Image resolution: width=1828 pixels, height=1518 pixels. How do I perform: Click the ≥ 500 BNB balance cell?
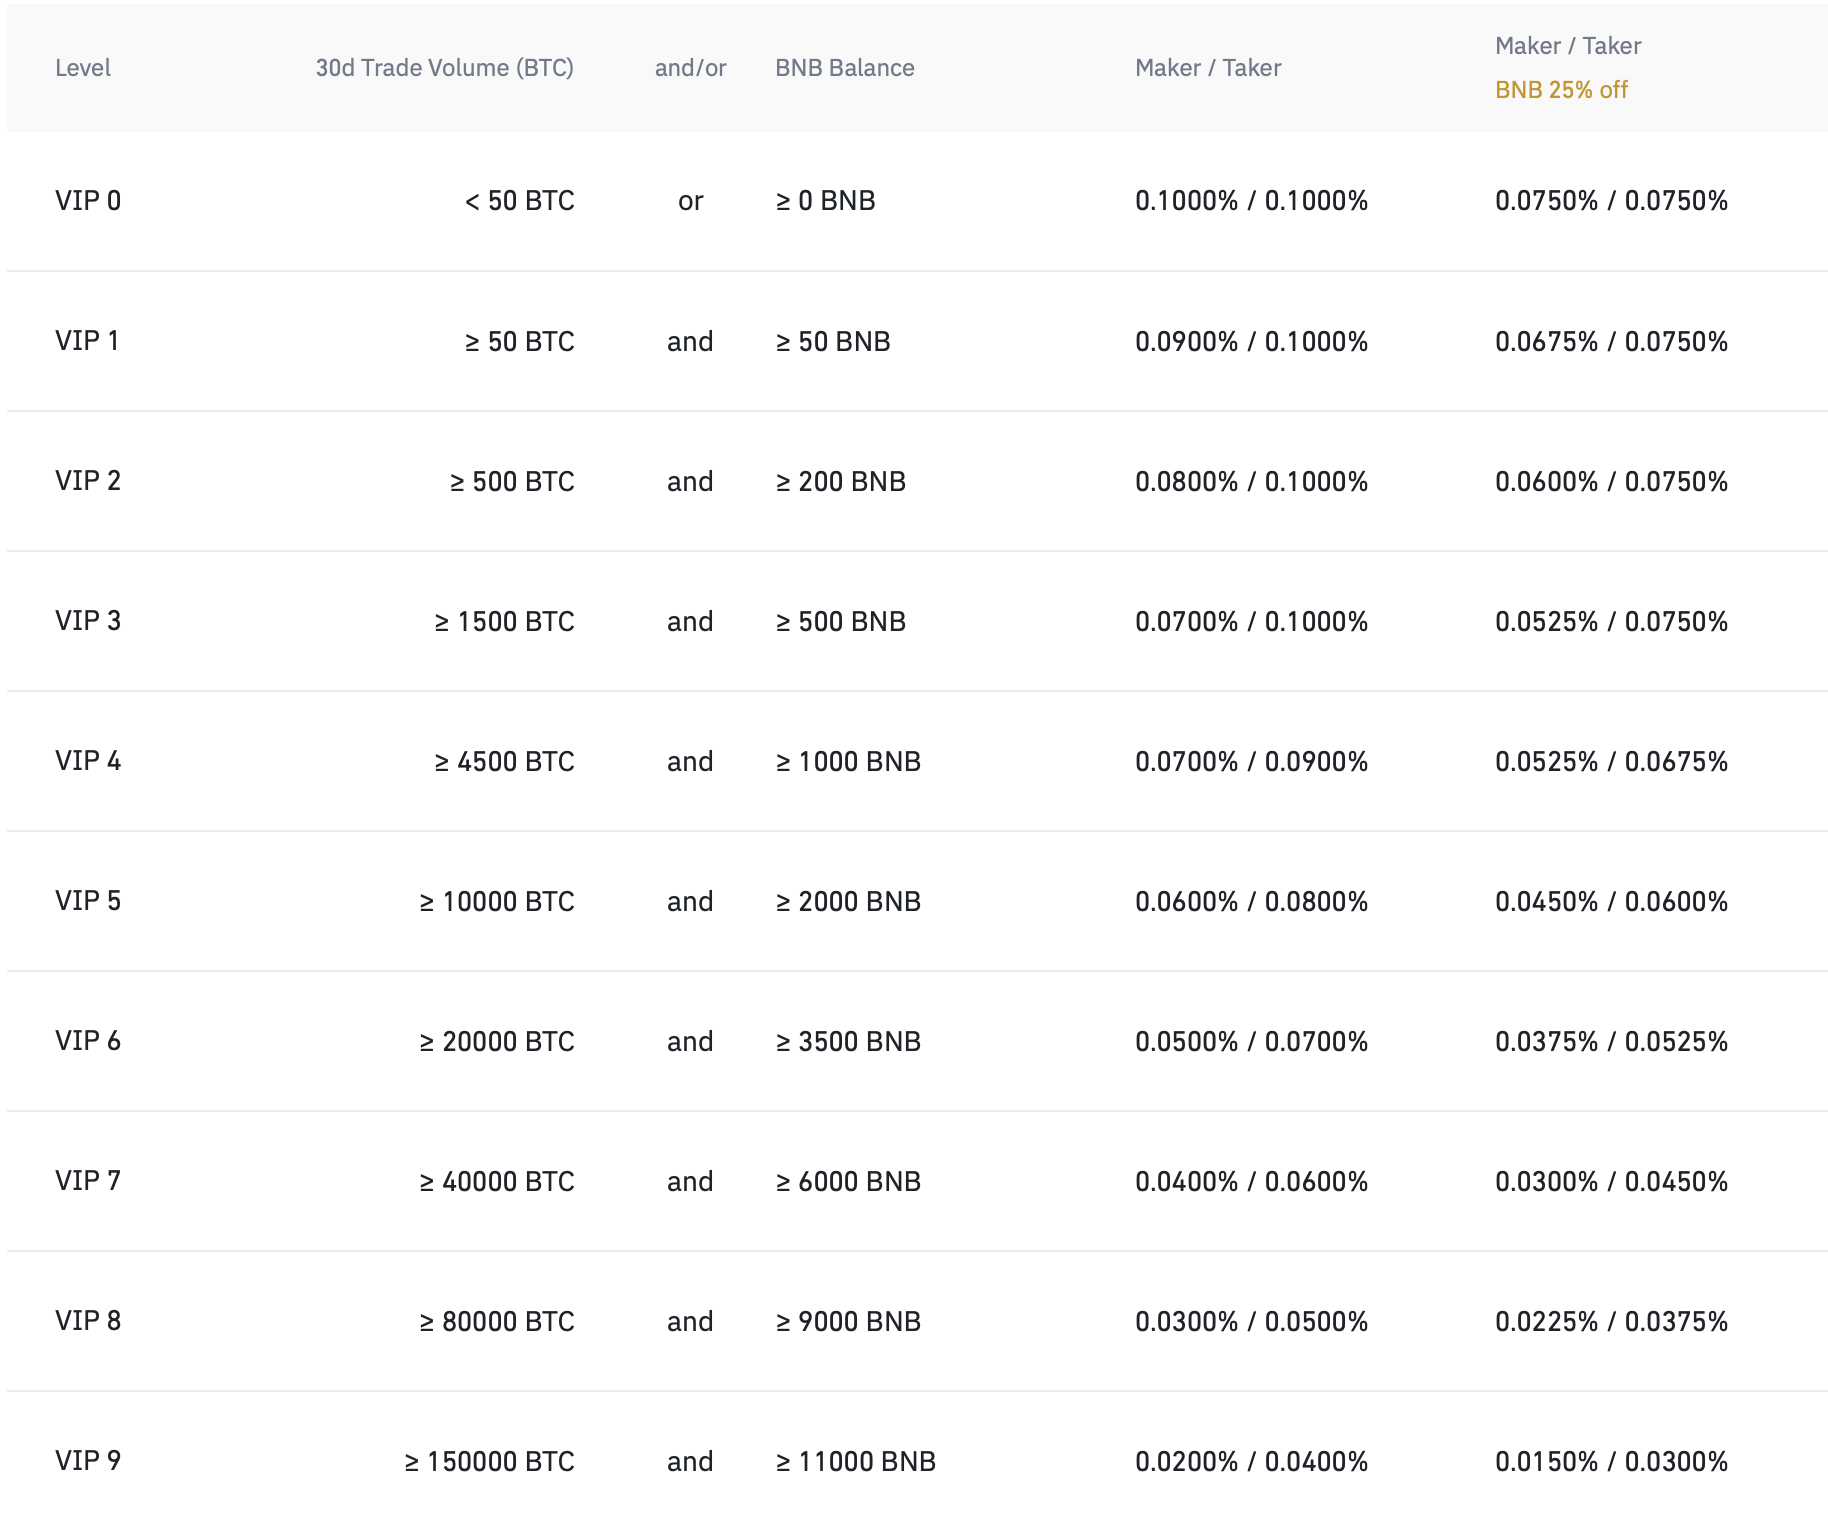coord(841,622)
